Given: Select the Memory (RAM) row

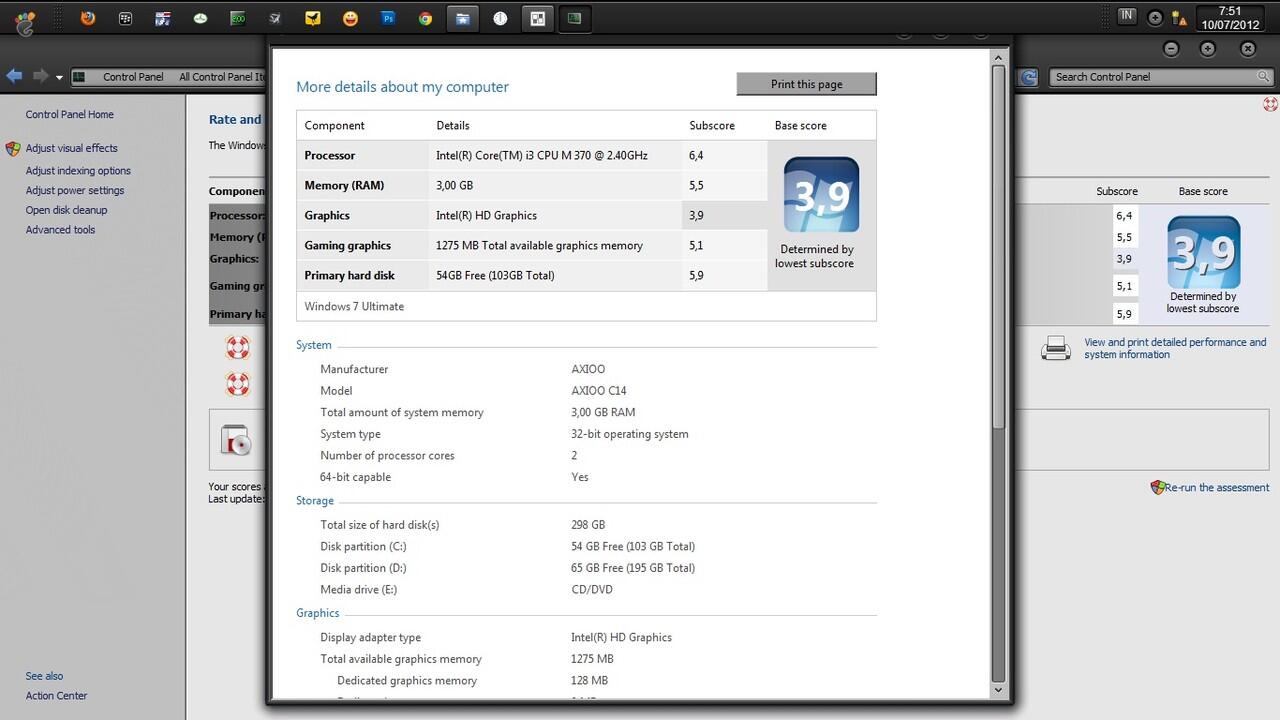Looking at the screenshot, I should (532, 185).
